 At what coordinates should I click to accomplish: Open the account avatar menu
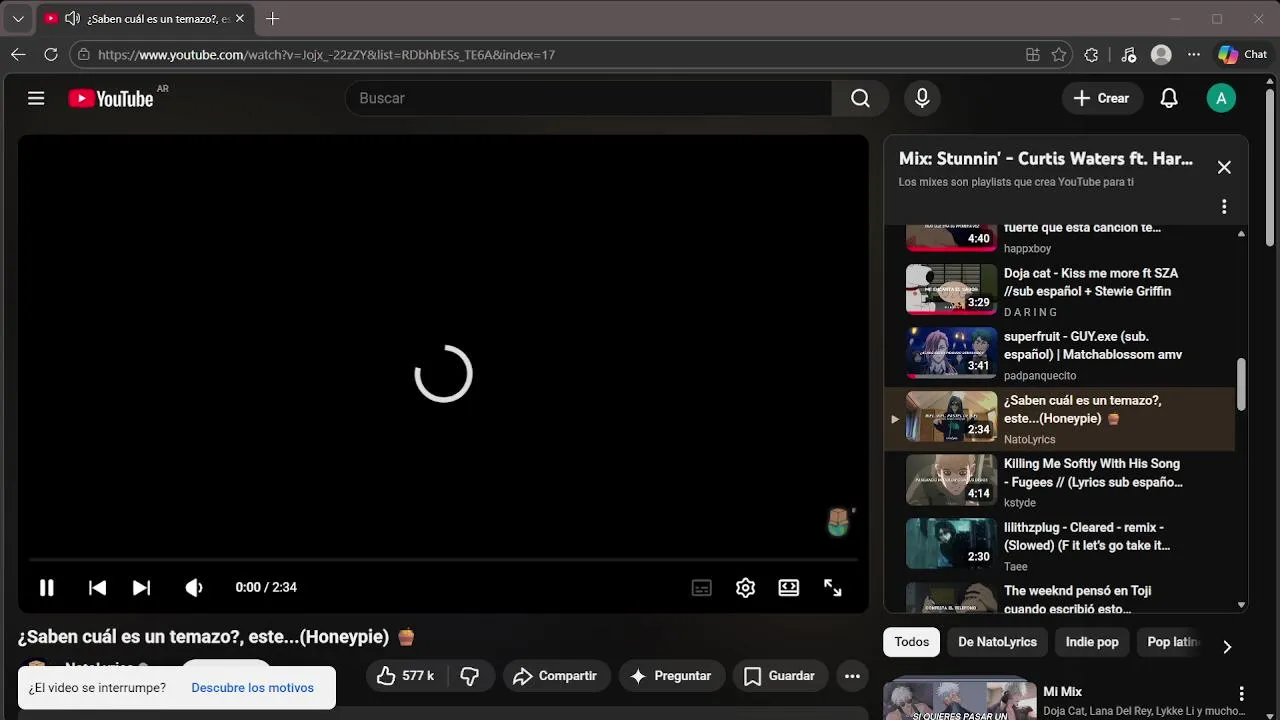[x=1221, y=98]
